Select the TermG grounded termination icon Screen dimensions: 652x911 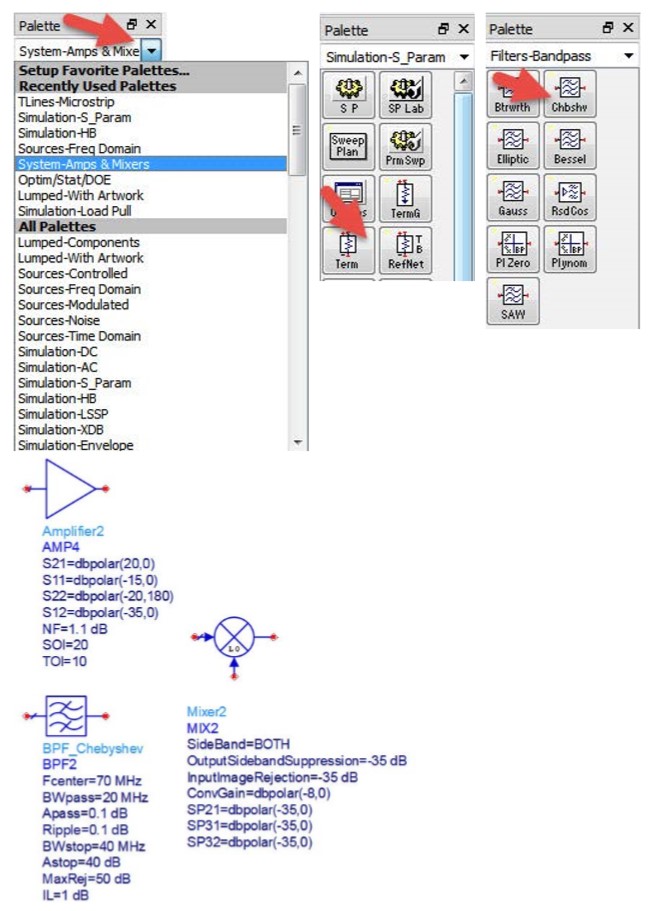click(x=406, y=199)
